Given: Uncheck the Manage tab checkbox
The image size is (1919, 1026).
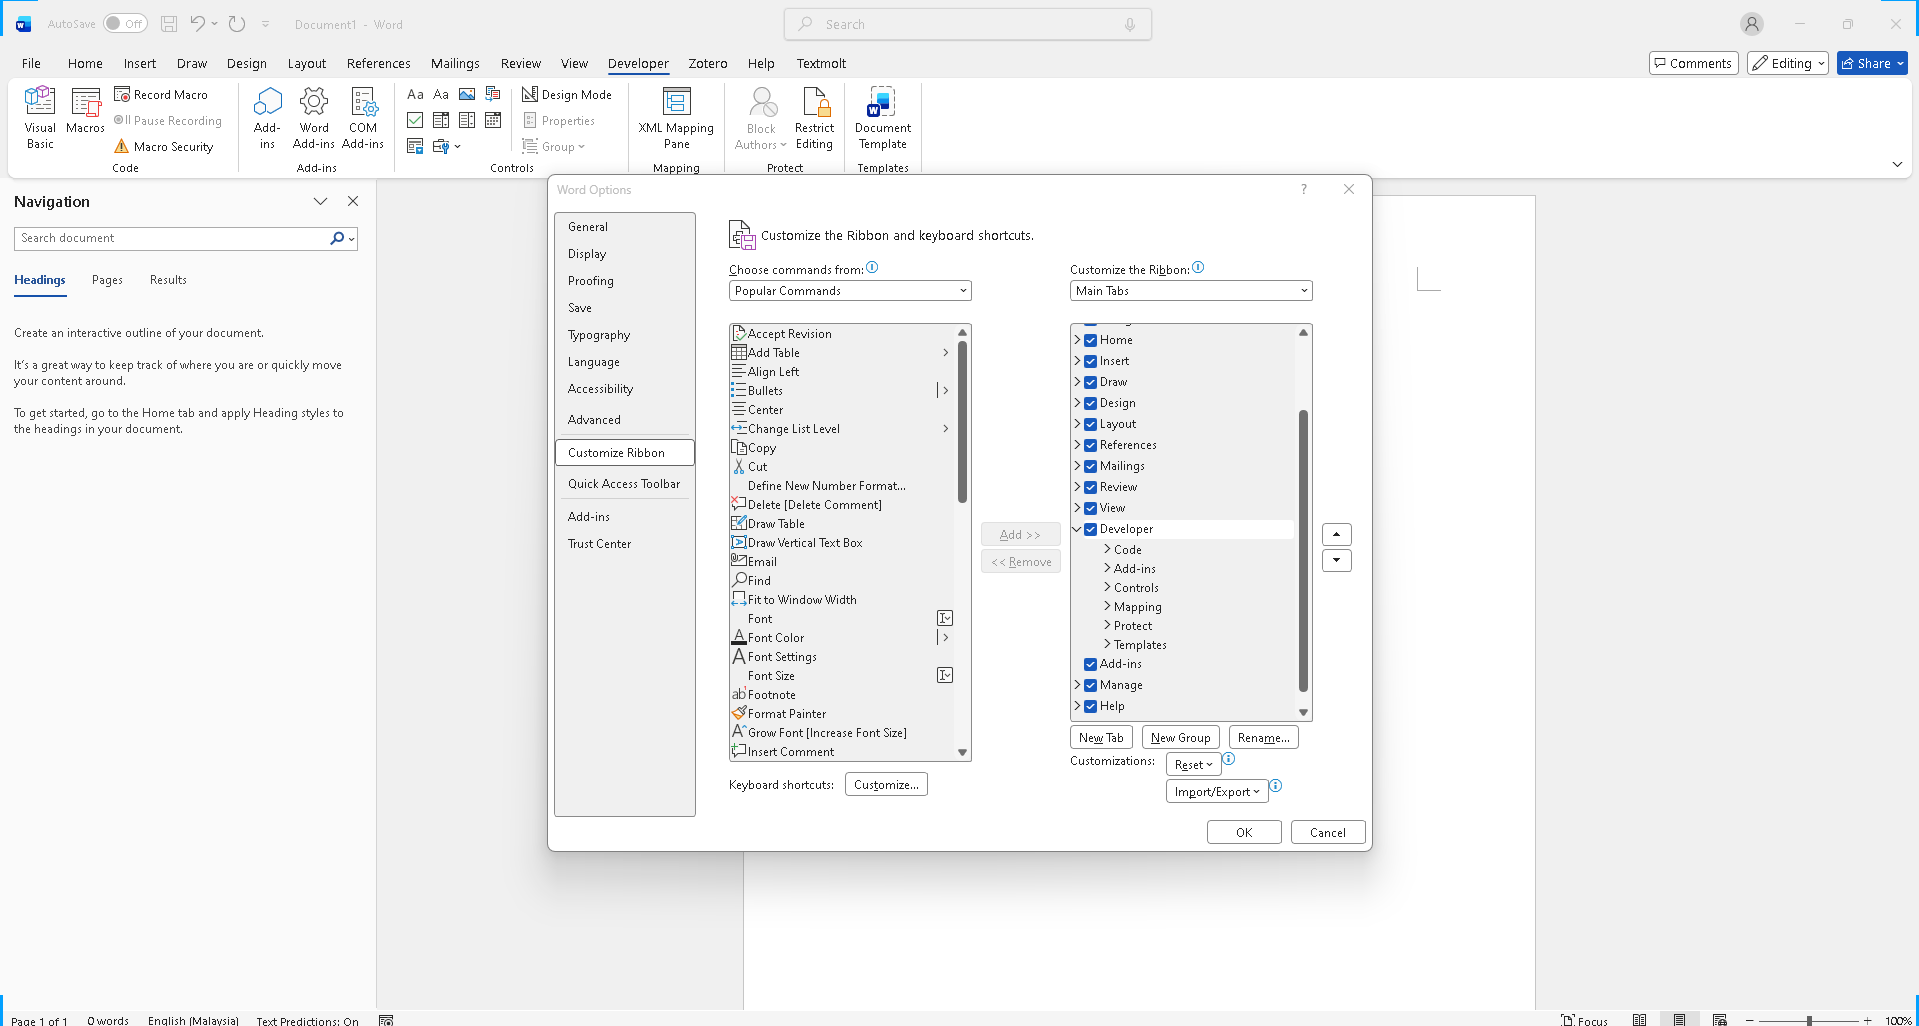Looking at the screenshot, I should [x=1091, y=685].
